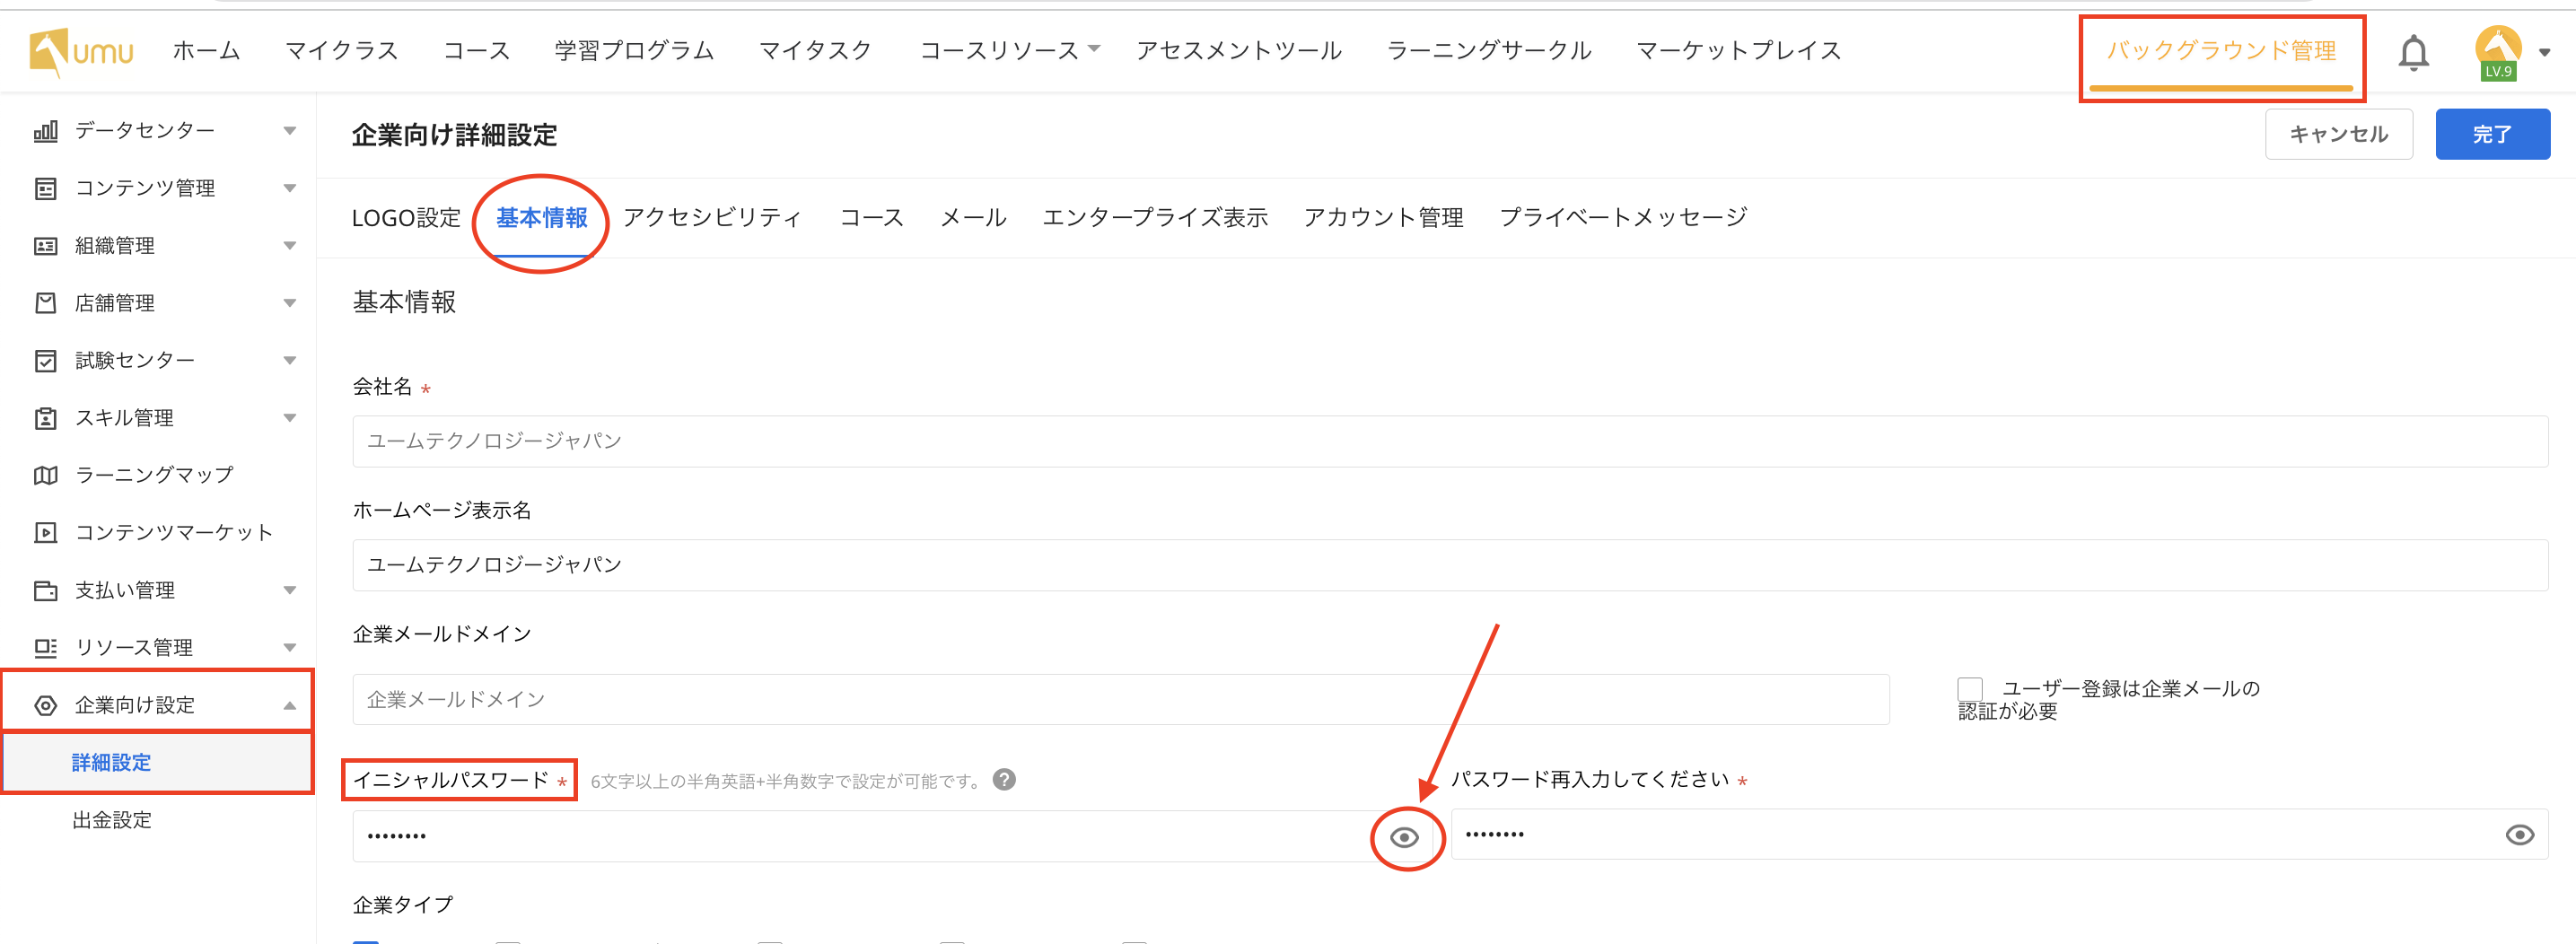
Task: Expand the データセンター sidebar section
Action: (290, 131)
